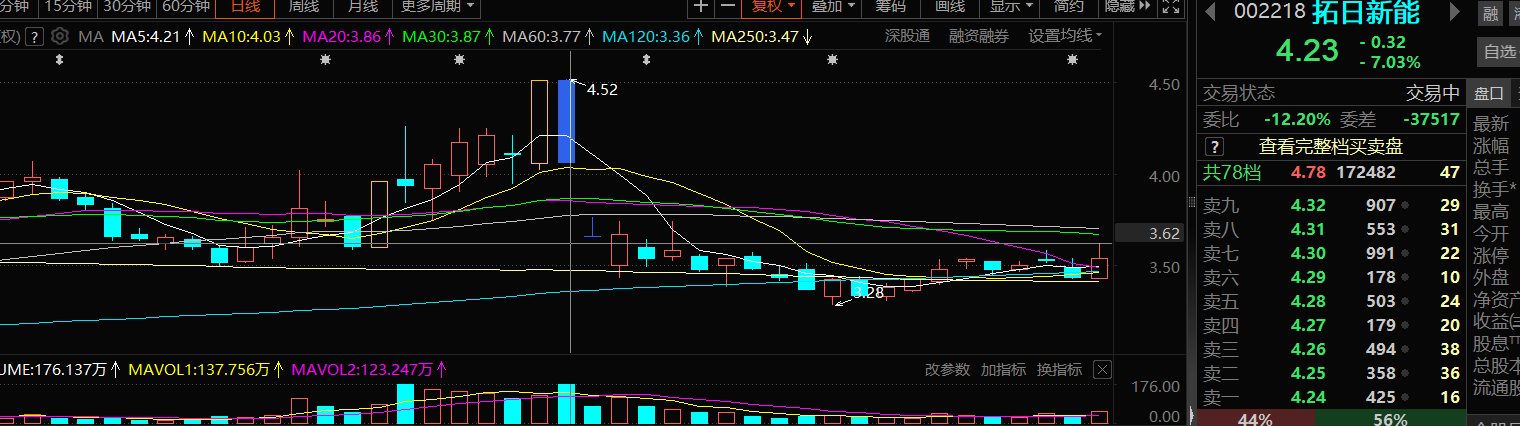This screenshot has width=1520, height=426.
Task: Click the 44% buy ratio bar
Action: point(1255,419)
